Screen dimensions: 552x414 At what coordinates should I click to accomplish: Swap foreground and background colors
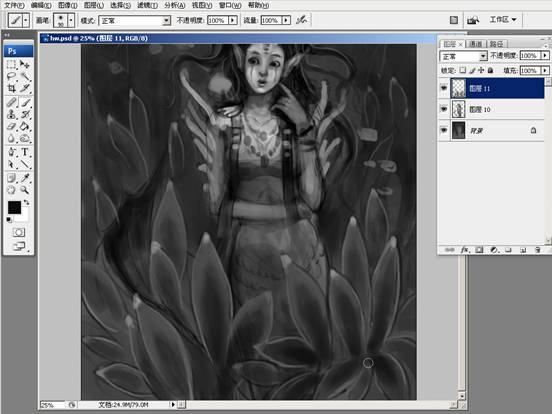(26, 202)
